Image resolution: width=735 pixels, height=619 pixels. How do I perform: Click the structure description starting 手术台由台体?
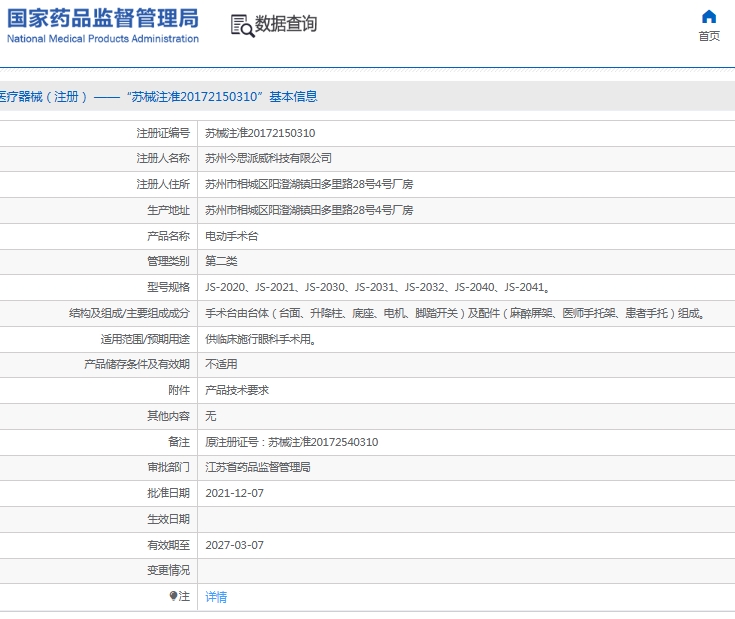tap(456, 313)
